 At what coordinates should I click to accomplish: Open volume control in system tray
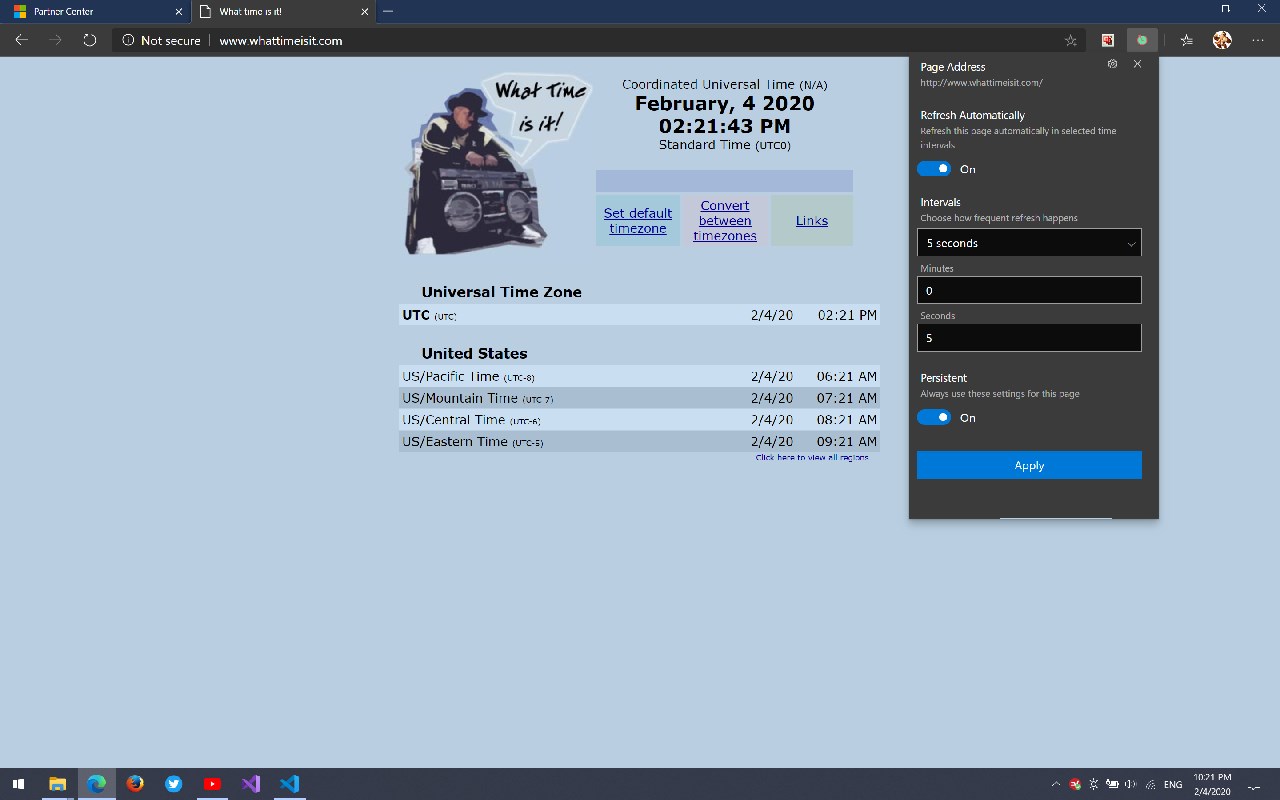pos(1130,785)
